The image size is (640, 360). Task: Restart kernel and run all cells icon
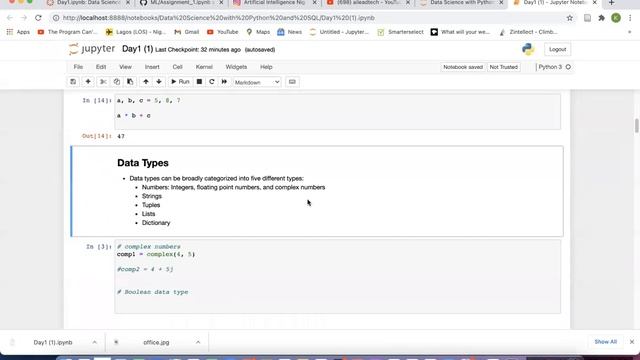[224, 82]
